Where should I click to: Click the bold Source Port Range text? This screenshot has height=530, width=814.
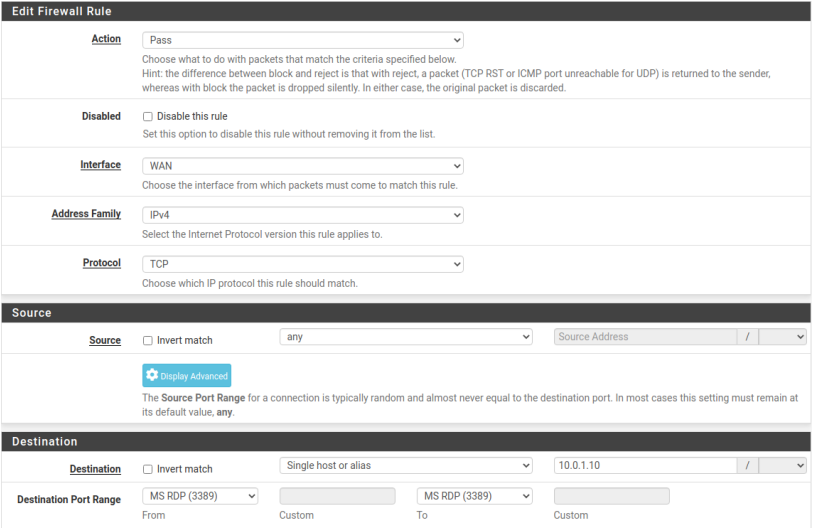(203, 398)
